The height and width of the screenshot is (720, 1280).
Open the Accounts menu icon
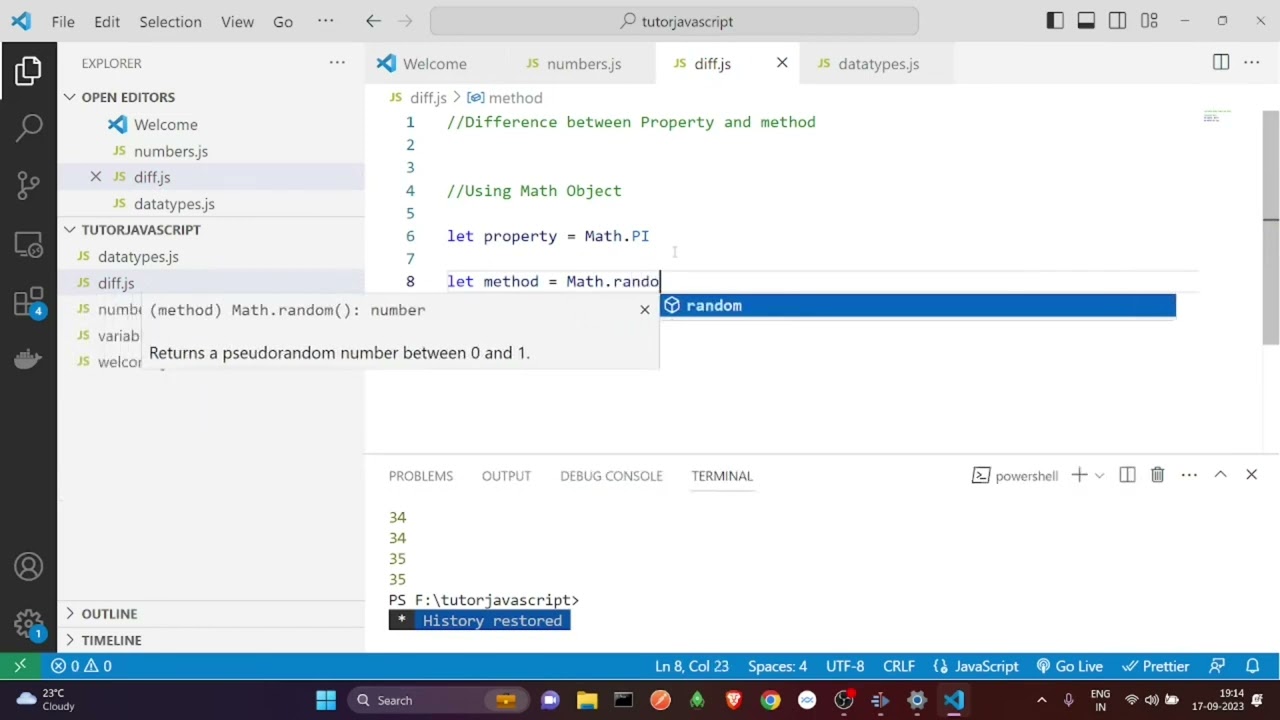[28, 567]
